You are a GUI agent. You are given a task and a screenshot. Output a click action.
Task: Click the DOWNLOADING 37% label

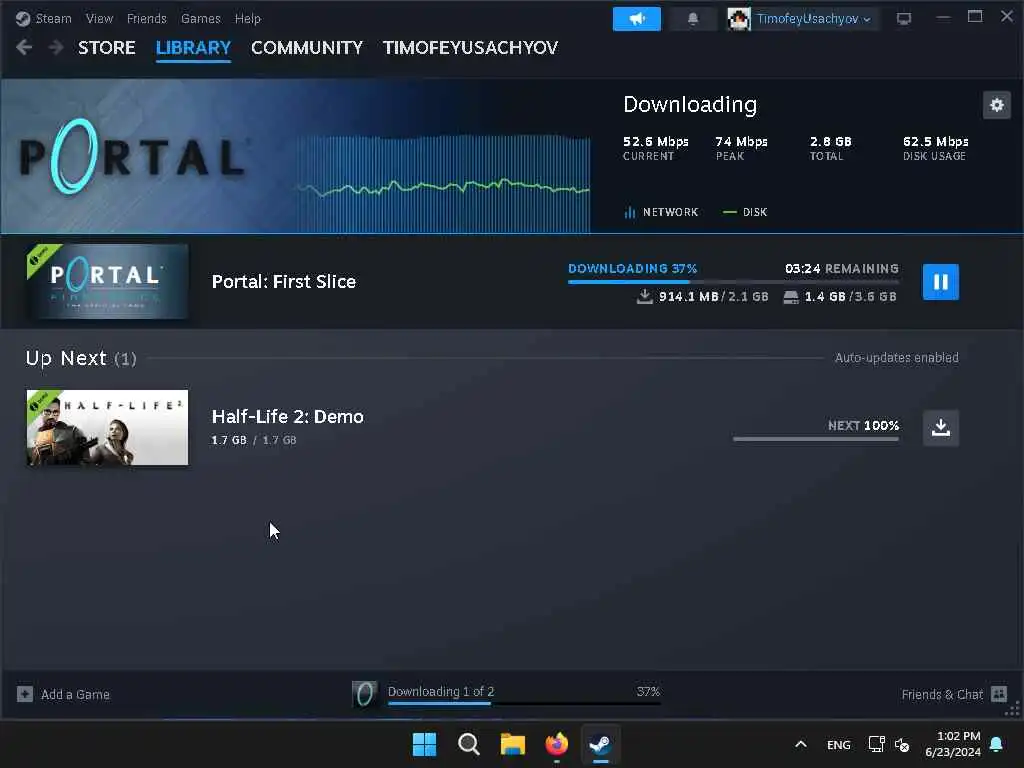632,268
